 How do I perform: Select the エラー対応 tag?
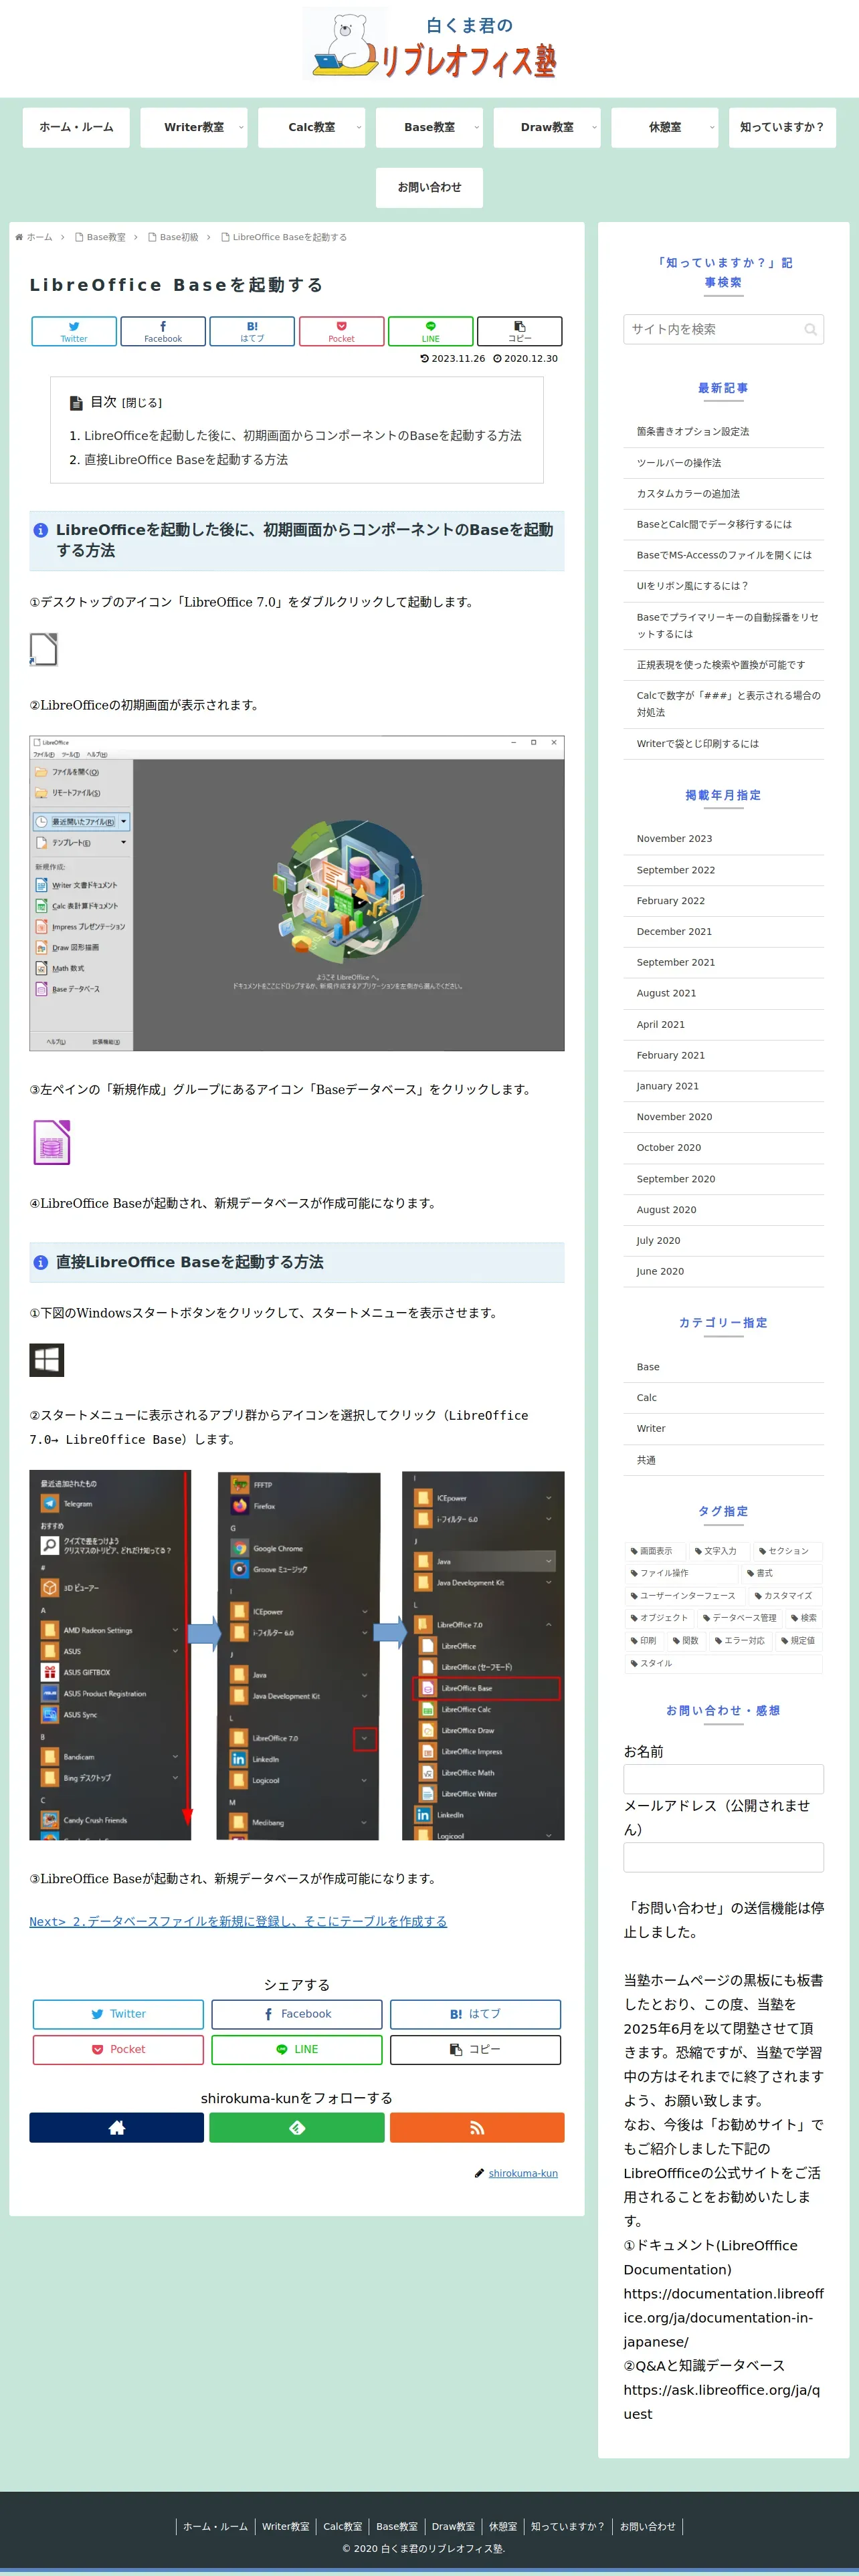(740, 1641)
